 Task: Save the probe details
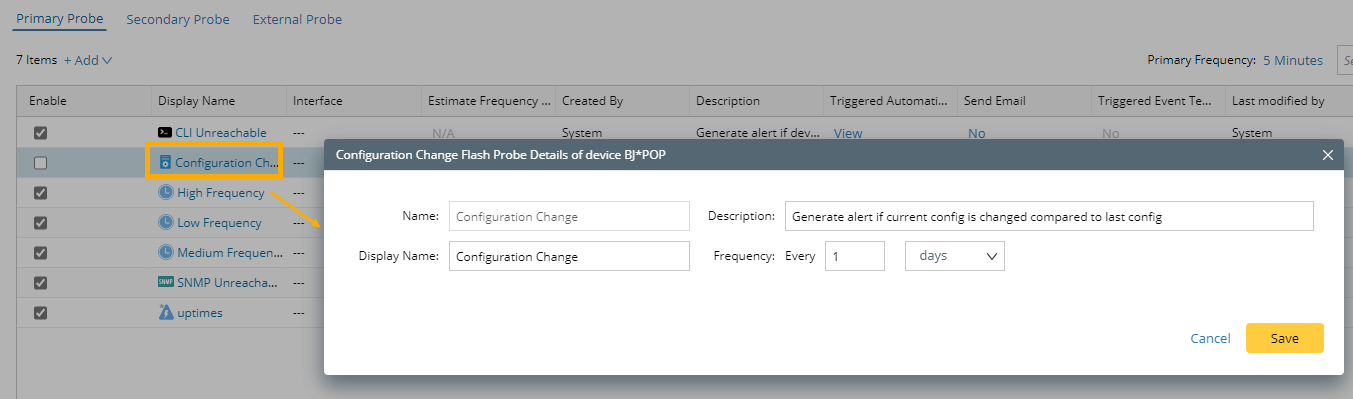tap(1285, 338)
